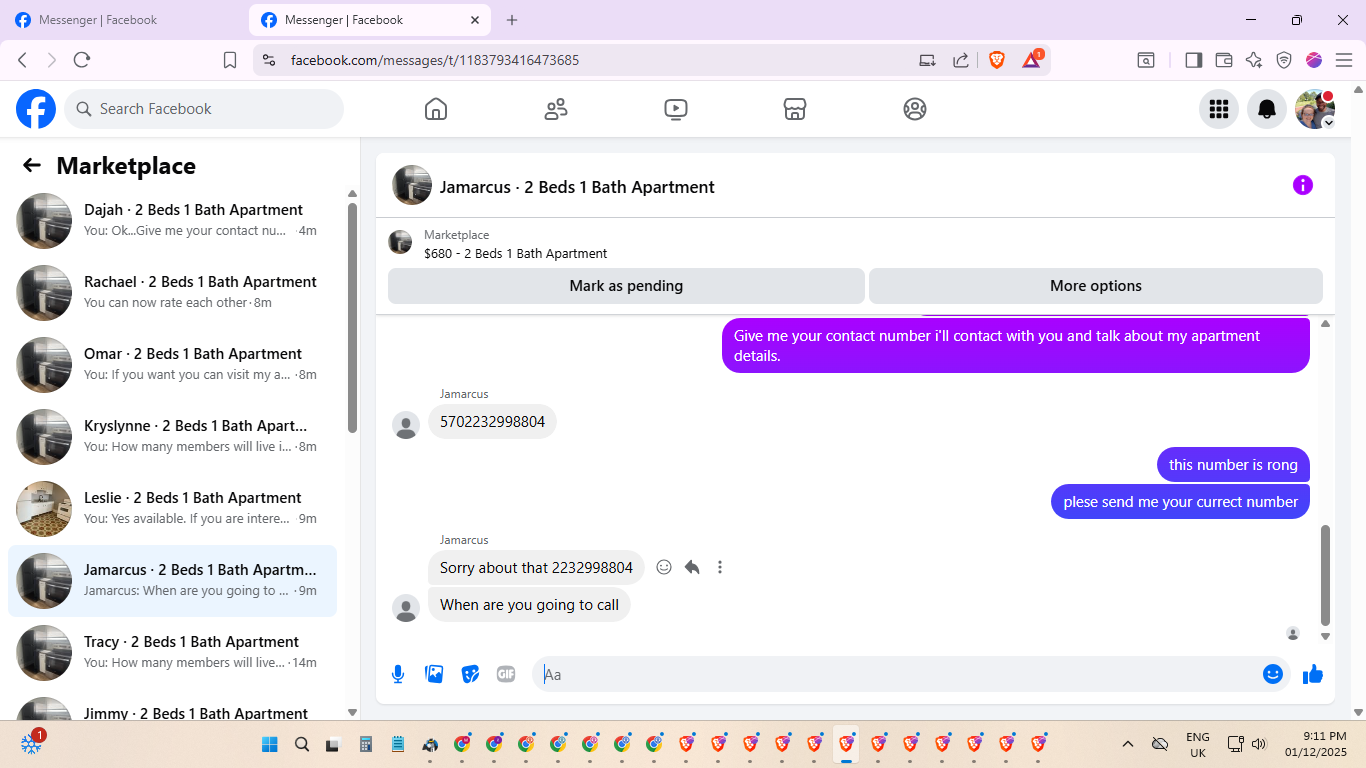Open the account profile picture menu
The image size is (1366, 768).
(x=1315, y=109)
